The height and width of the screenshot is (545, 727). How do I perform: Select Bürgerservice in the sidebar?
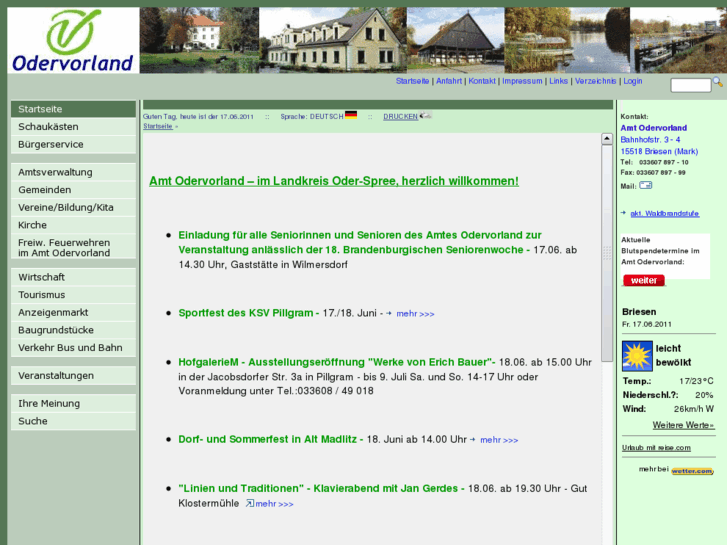click(73, 144)
